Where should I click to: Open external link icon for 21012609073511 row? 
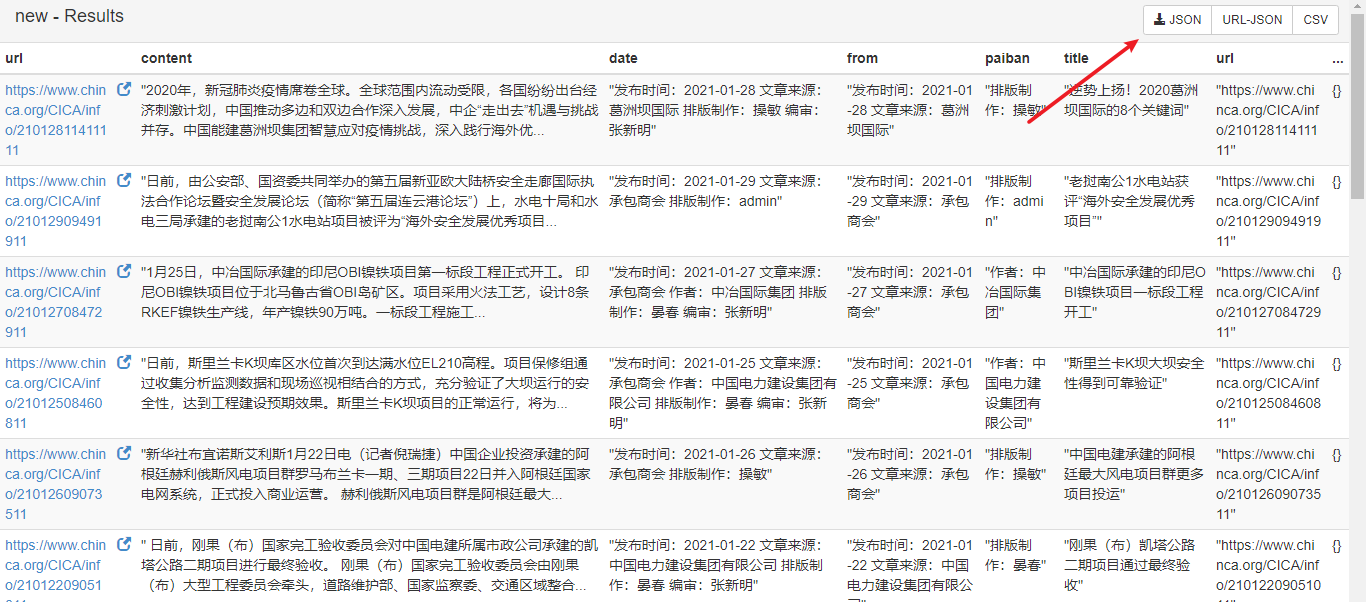click(124, 453)
